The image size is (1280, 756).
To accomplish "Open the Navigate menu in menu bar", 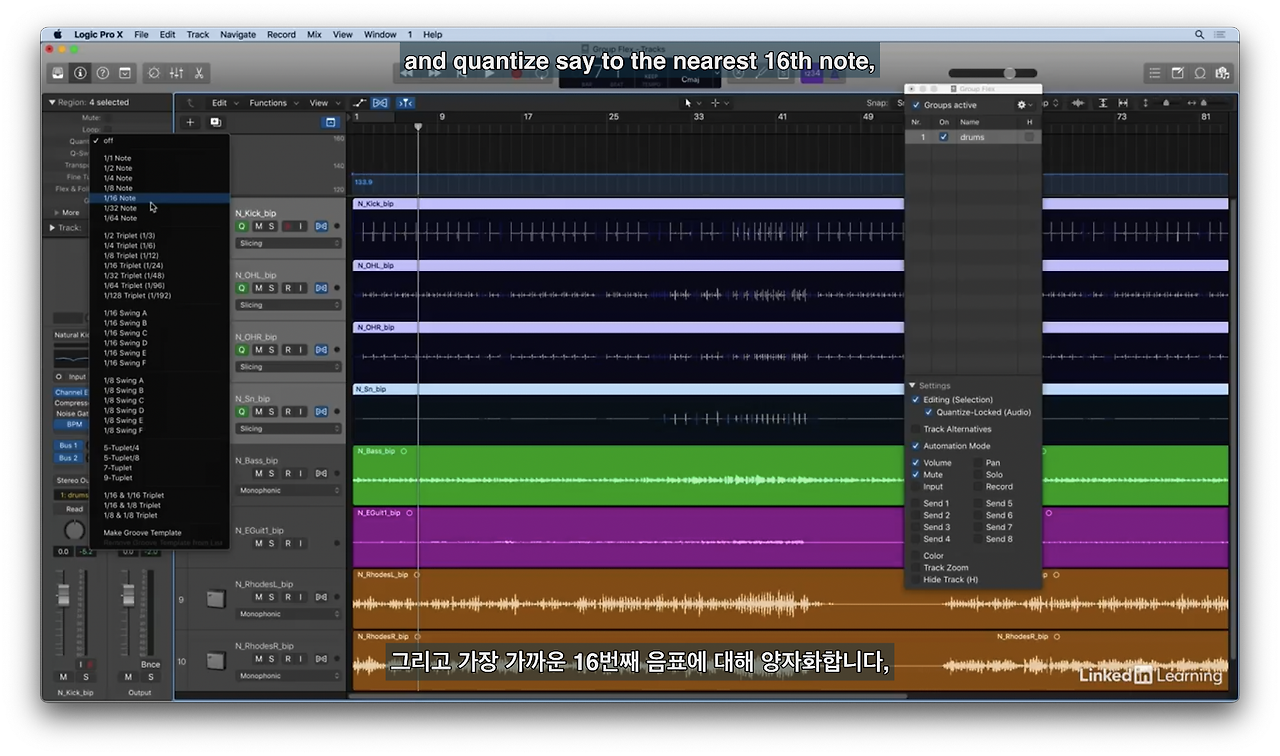I will click(238, 34).
